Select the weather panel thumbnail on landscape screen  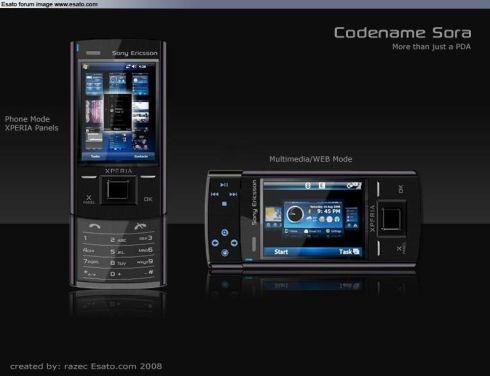point(273,217)
